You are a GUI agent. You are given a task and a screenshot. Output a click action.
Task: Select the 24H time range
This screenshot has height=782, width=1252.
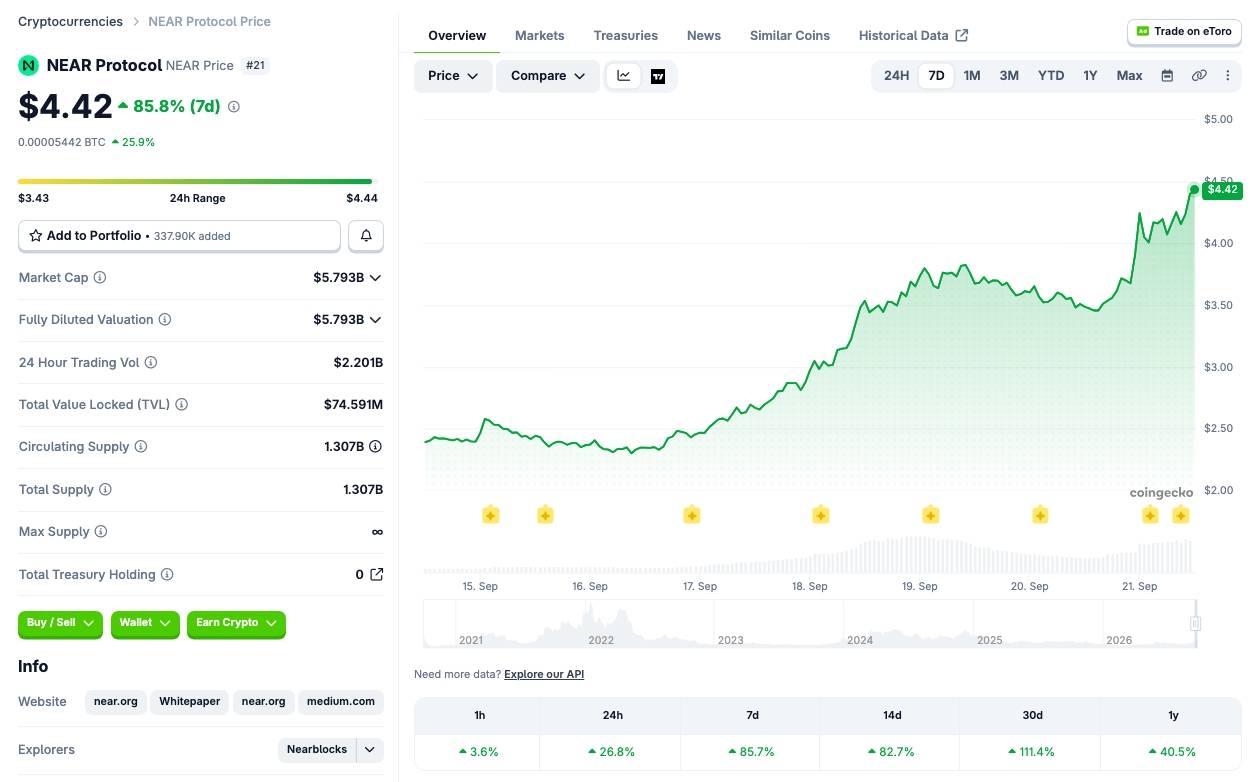click(897, 76)
